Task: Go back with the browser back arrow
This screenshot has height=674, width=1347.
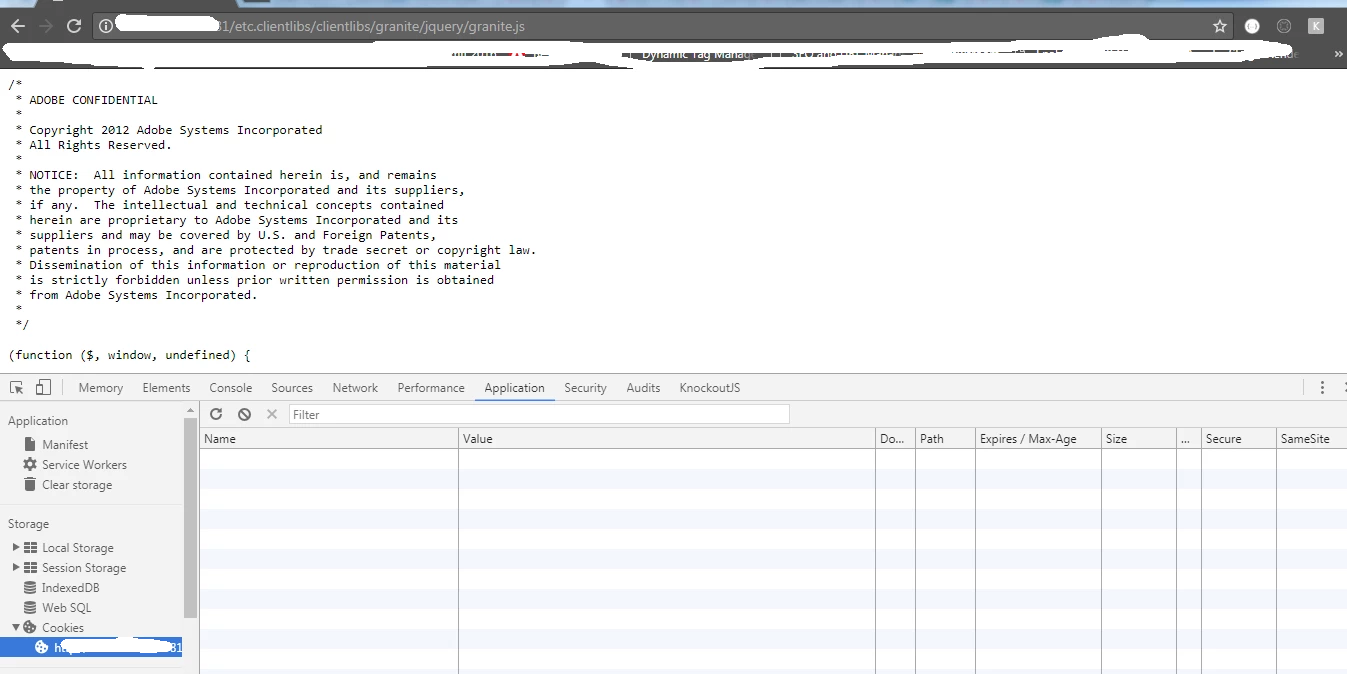Action: click(x=17, y=26)
